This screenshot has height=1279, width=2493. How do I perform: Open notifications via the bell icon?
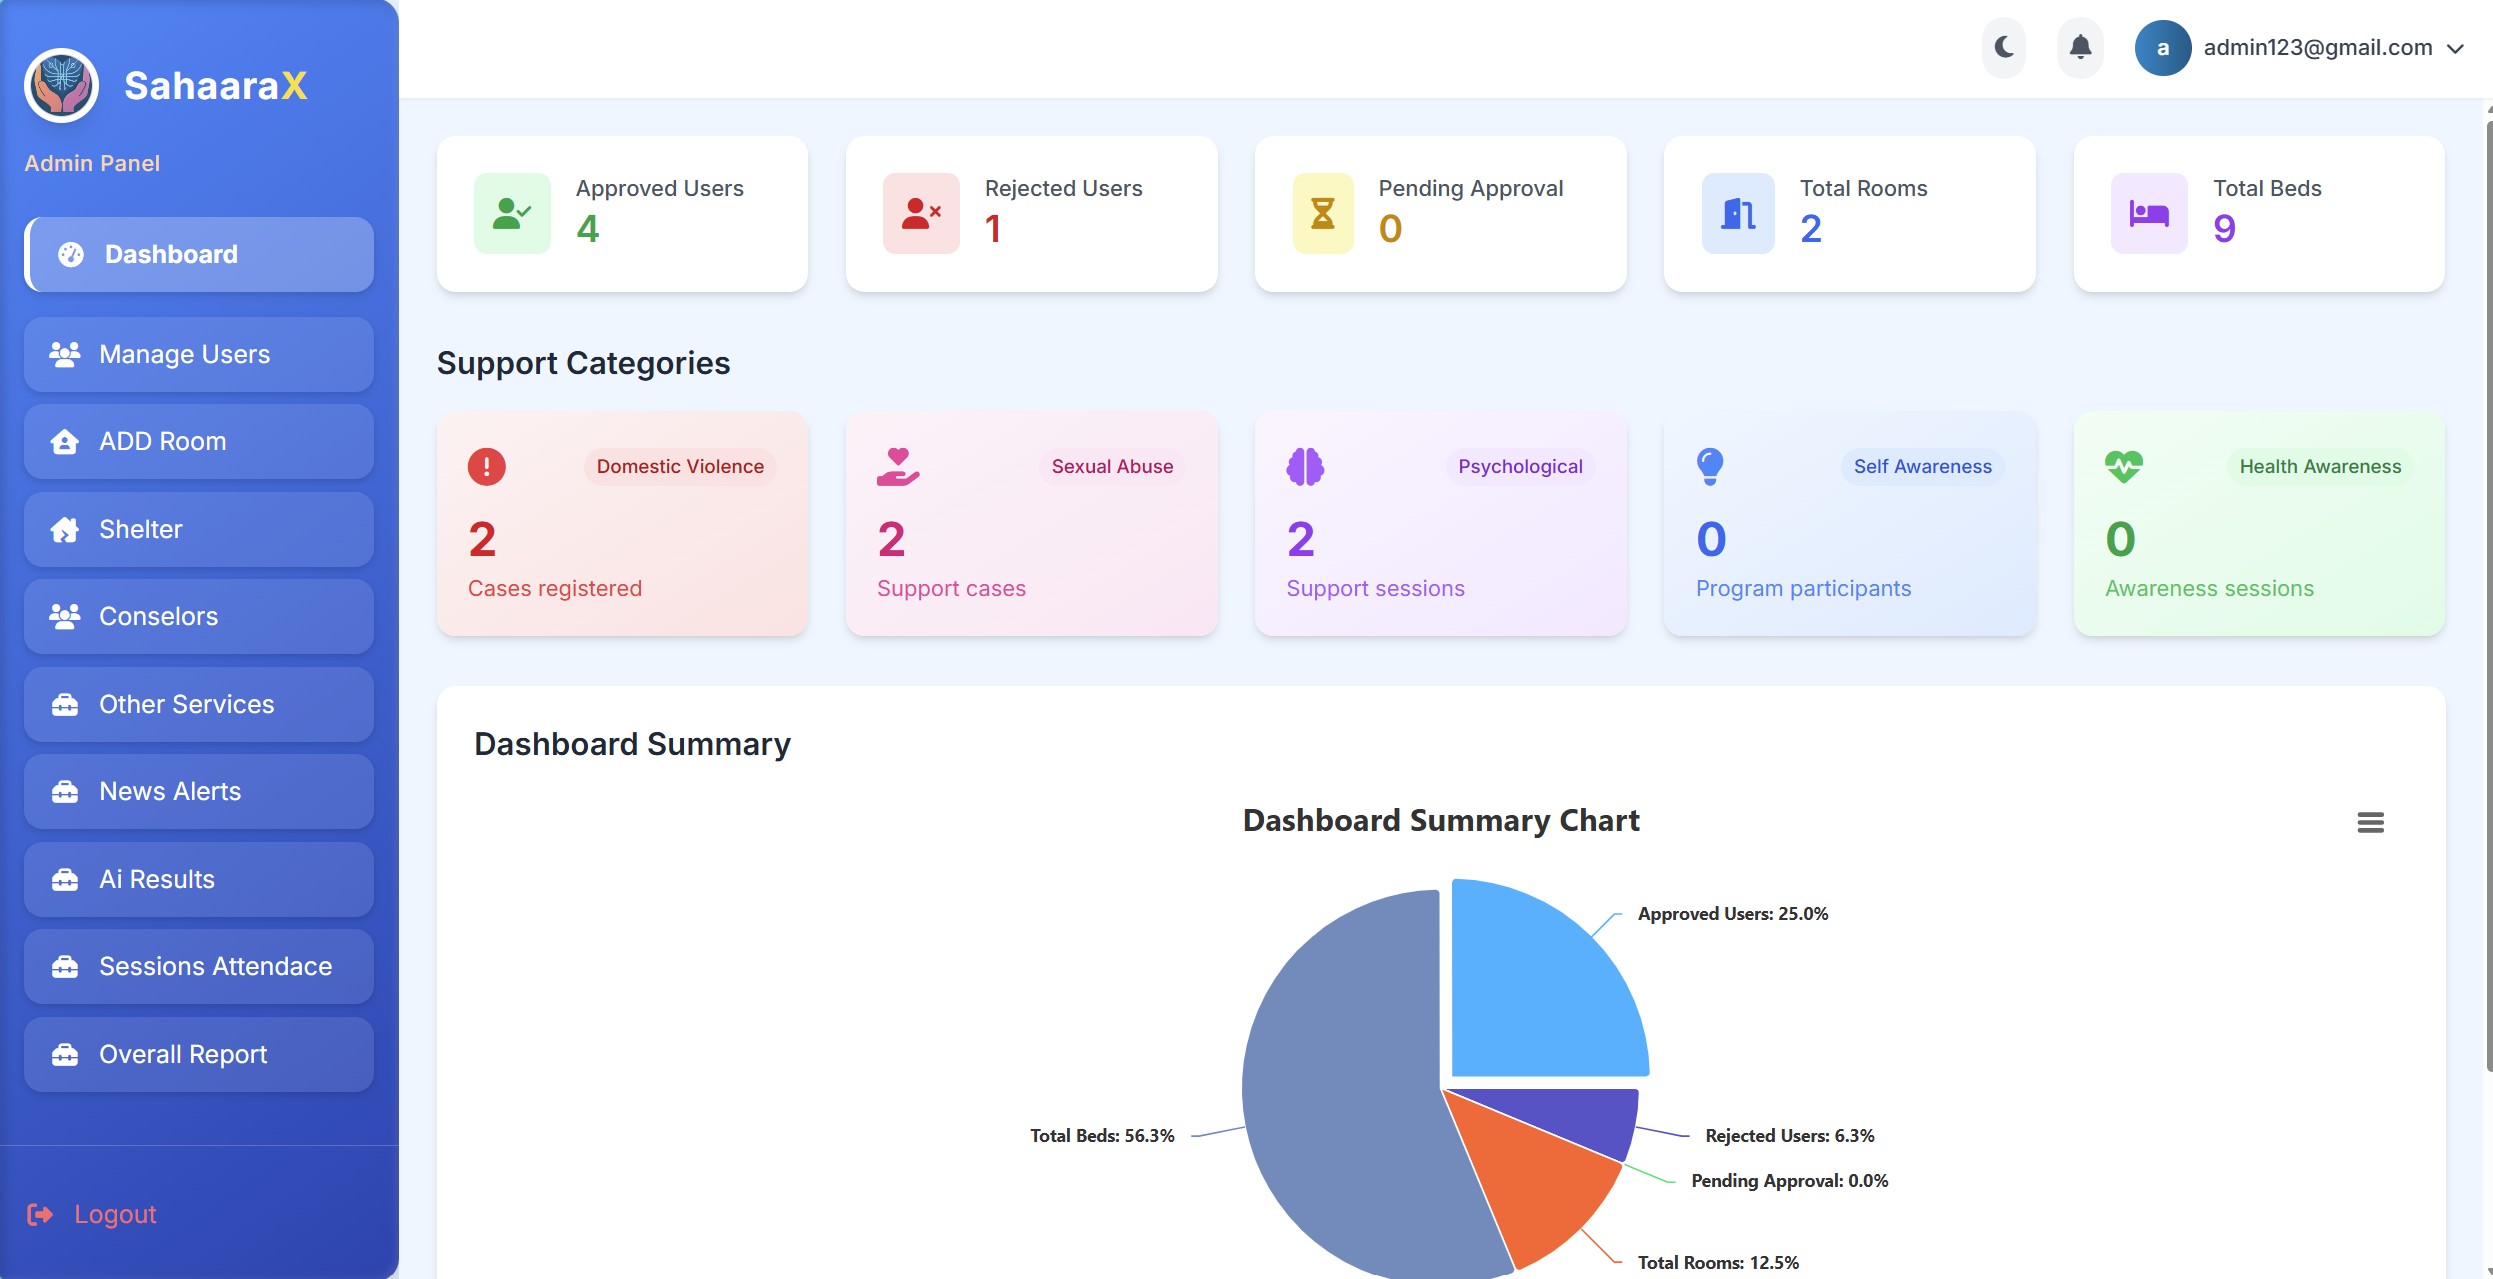click(2079, 47)
